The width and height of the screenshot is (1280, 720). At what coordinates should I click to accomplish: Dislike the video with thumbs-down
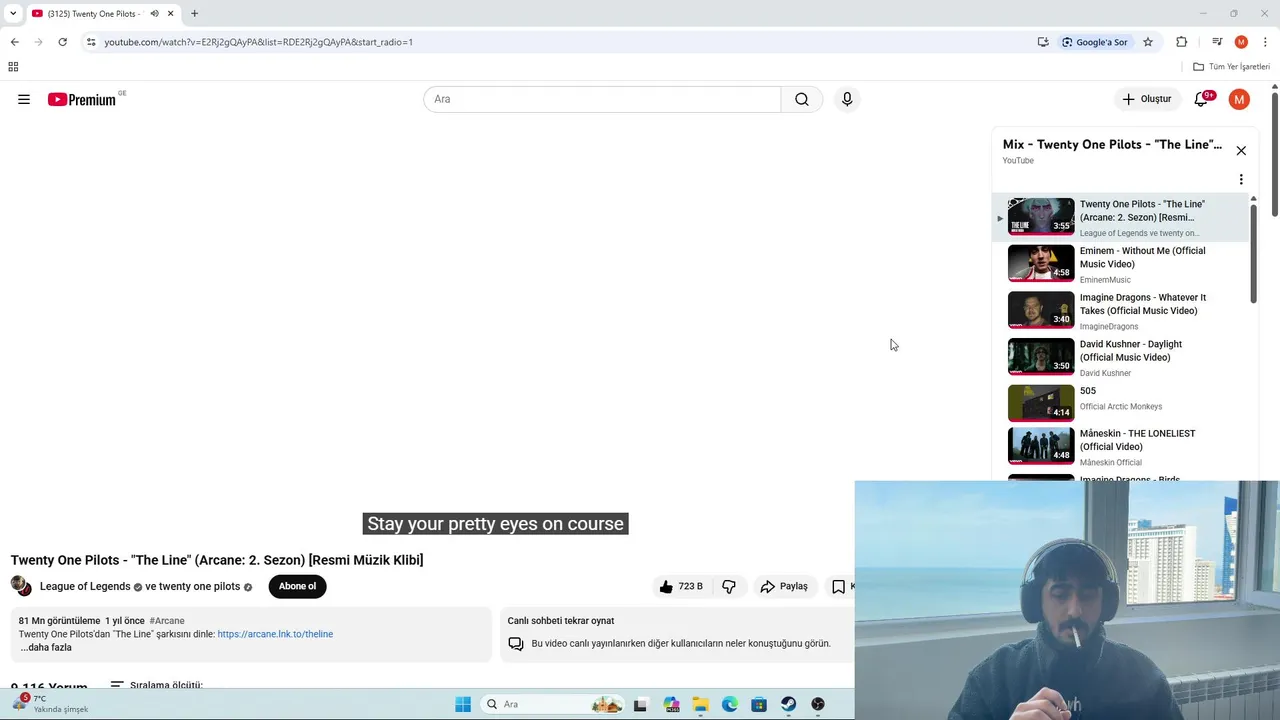point(729,587)
